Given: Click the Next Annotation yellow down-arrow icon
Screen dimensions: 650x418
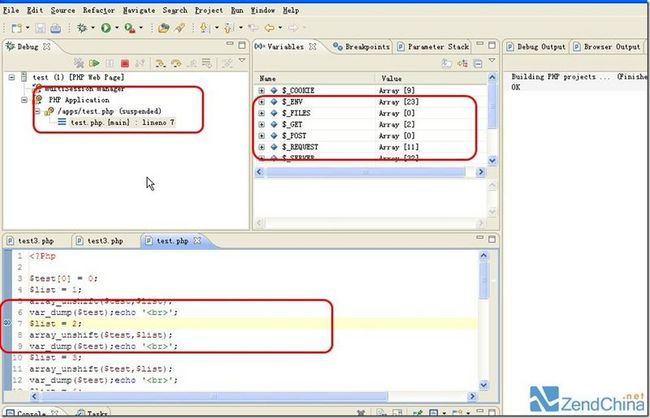Looking at the screenshot, I should click(204, 28).
